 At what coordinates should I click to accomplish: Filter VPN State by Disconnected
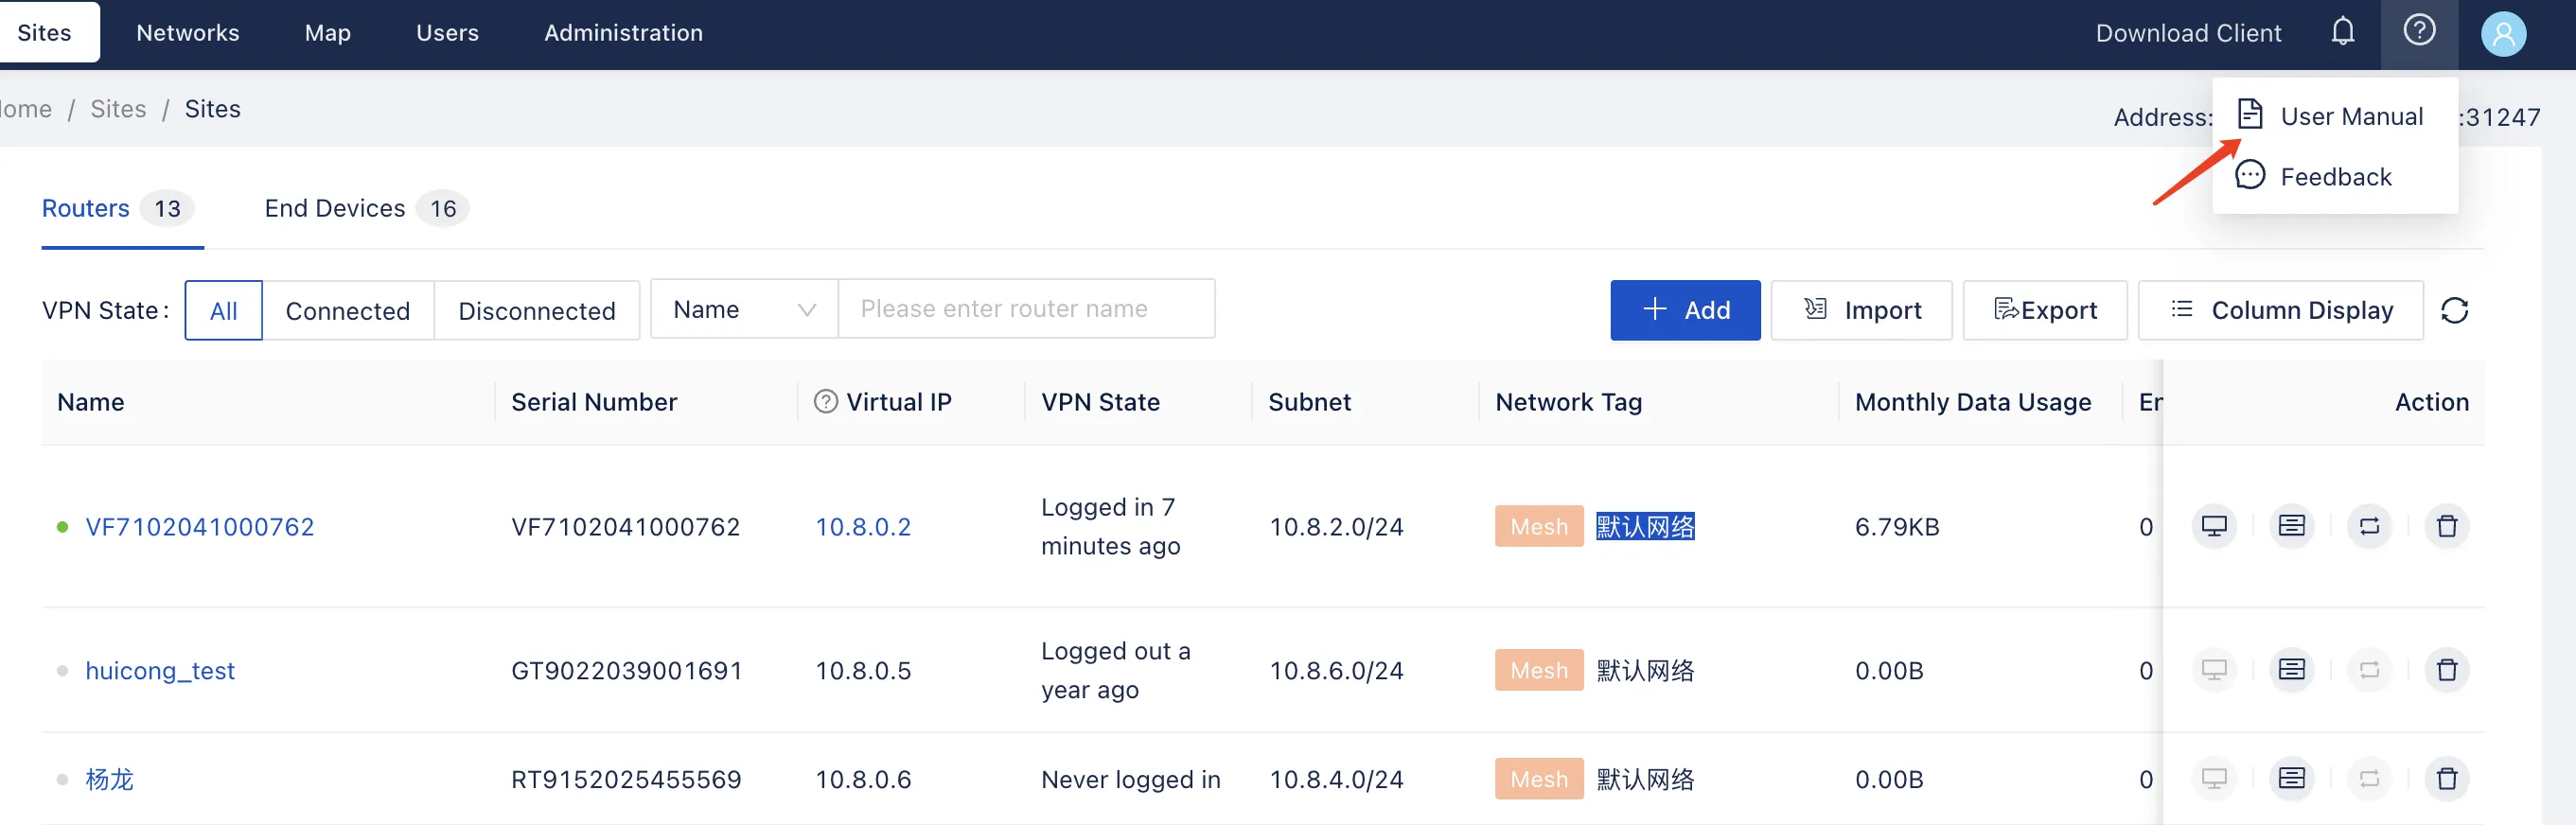[x=537, y=311]
